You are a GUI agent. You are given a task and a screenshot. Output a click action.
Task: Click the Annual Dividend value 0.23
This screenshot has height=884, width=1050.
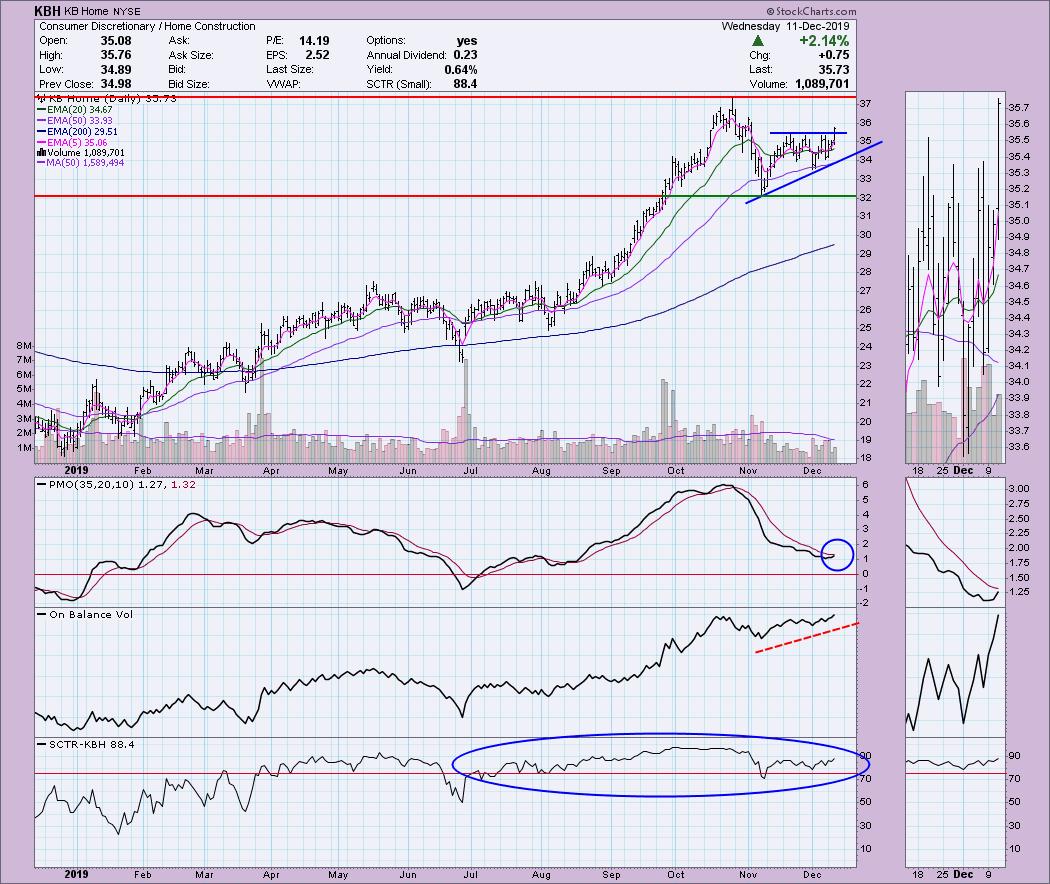(x=465, y=55)
